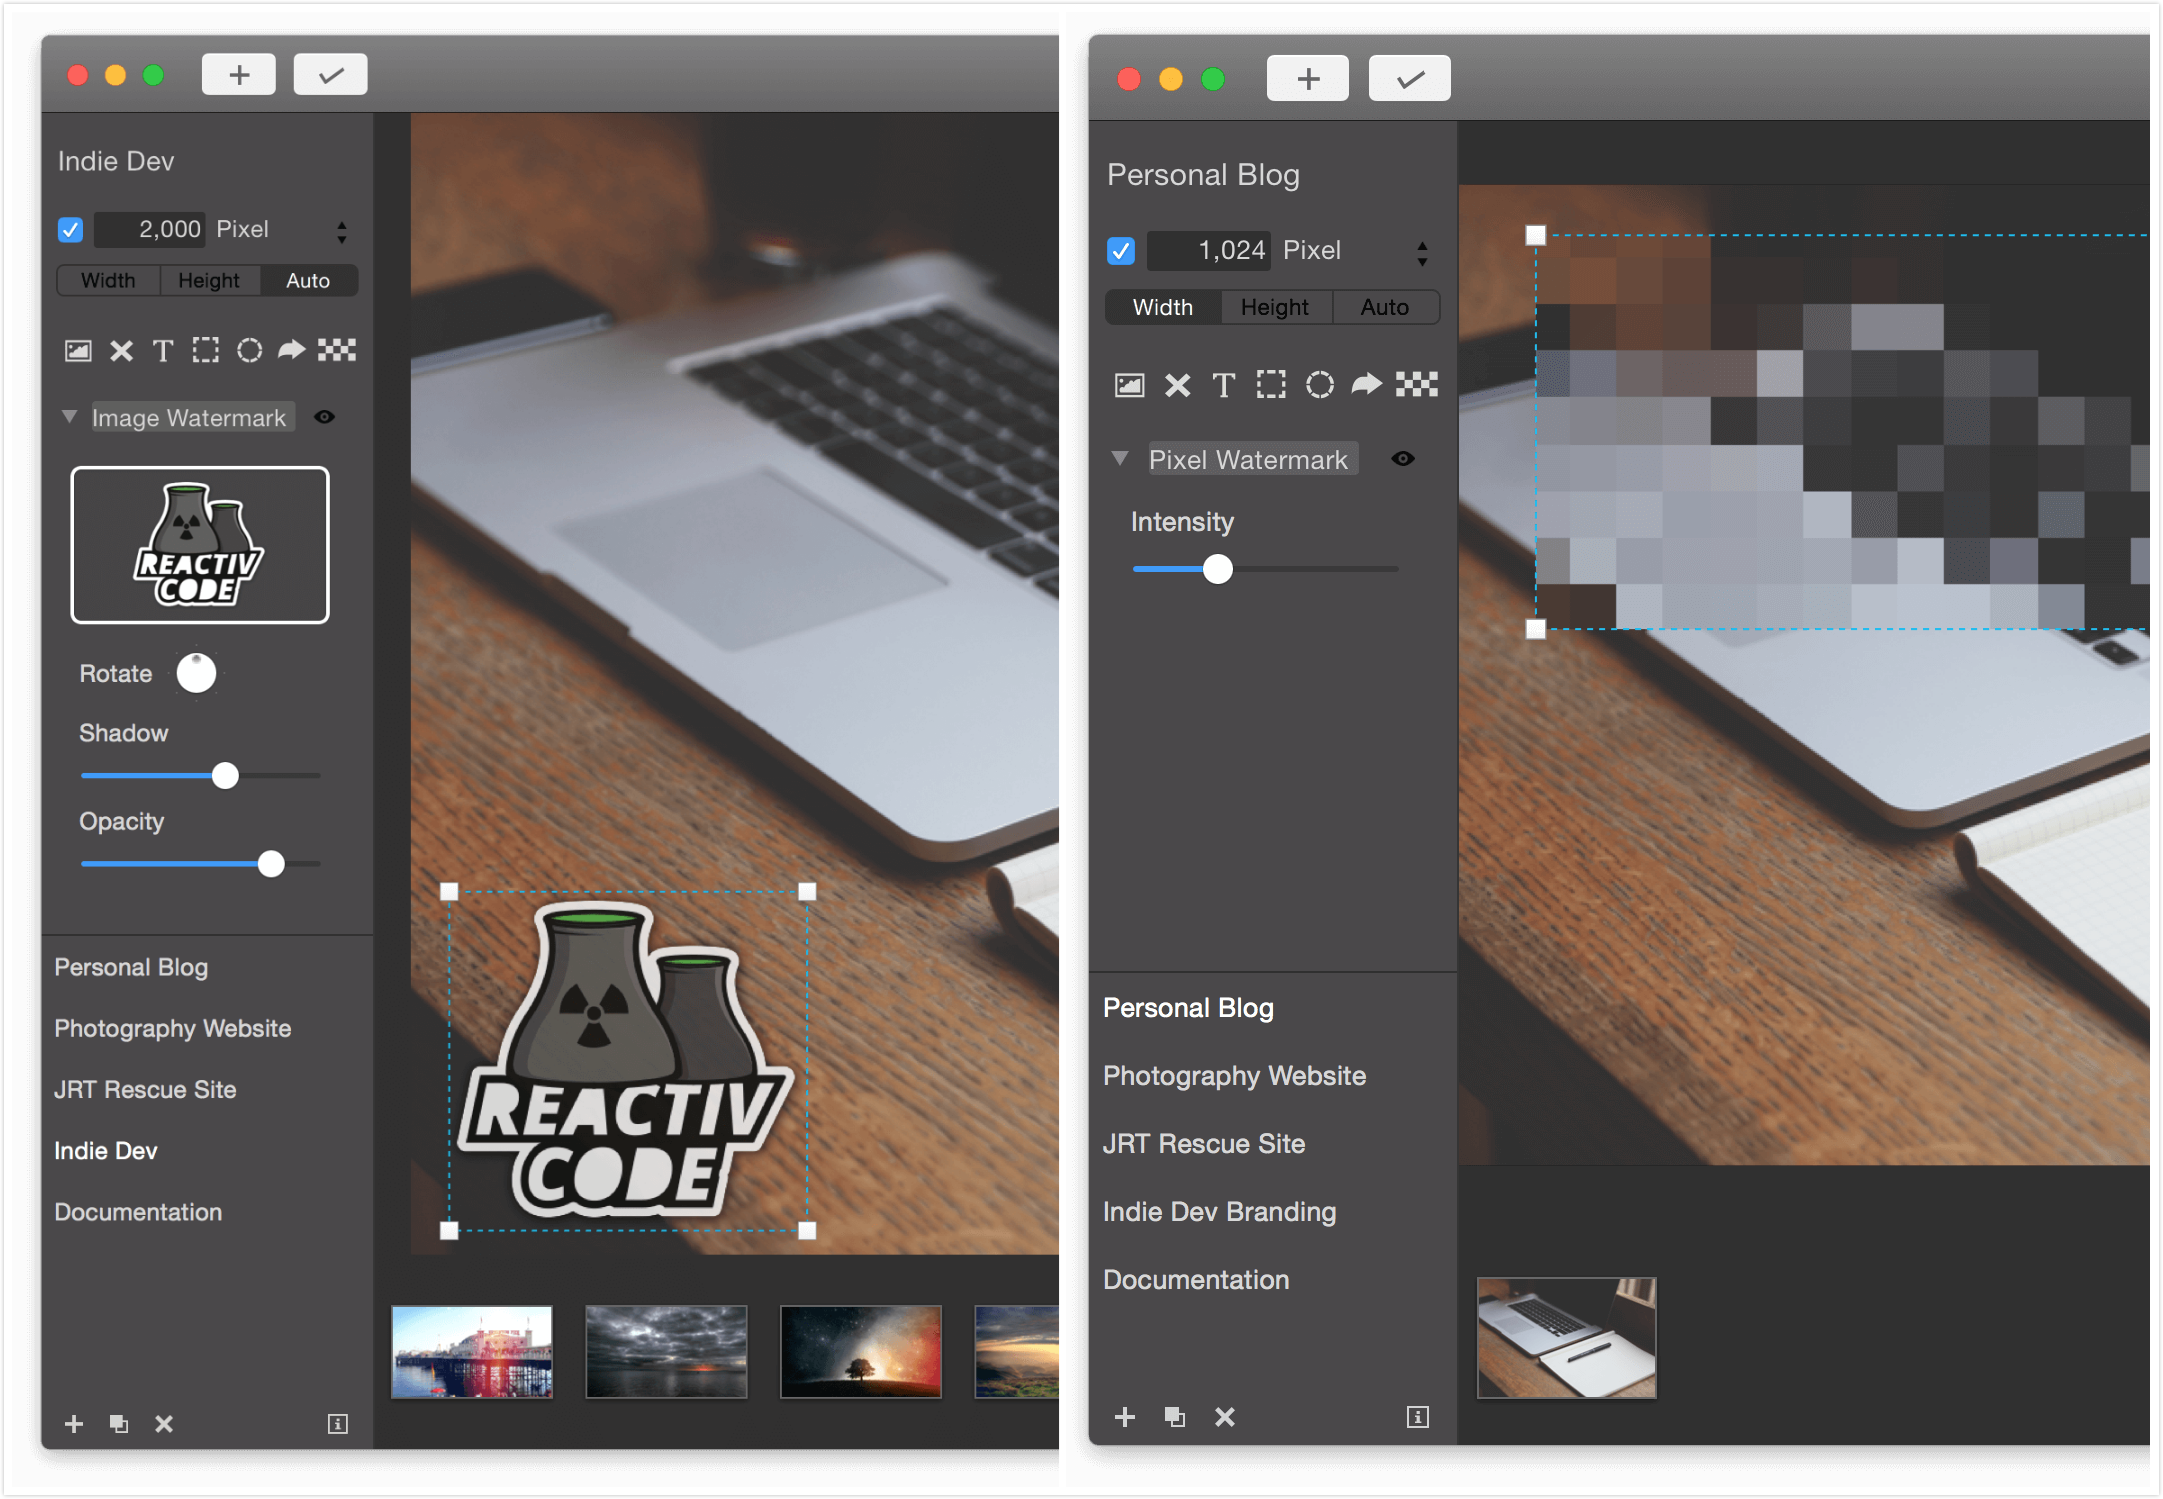Select the circle tool in left window
Screen dimensions: 2163x1499
(x=249, y=350)
